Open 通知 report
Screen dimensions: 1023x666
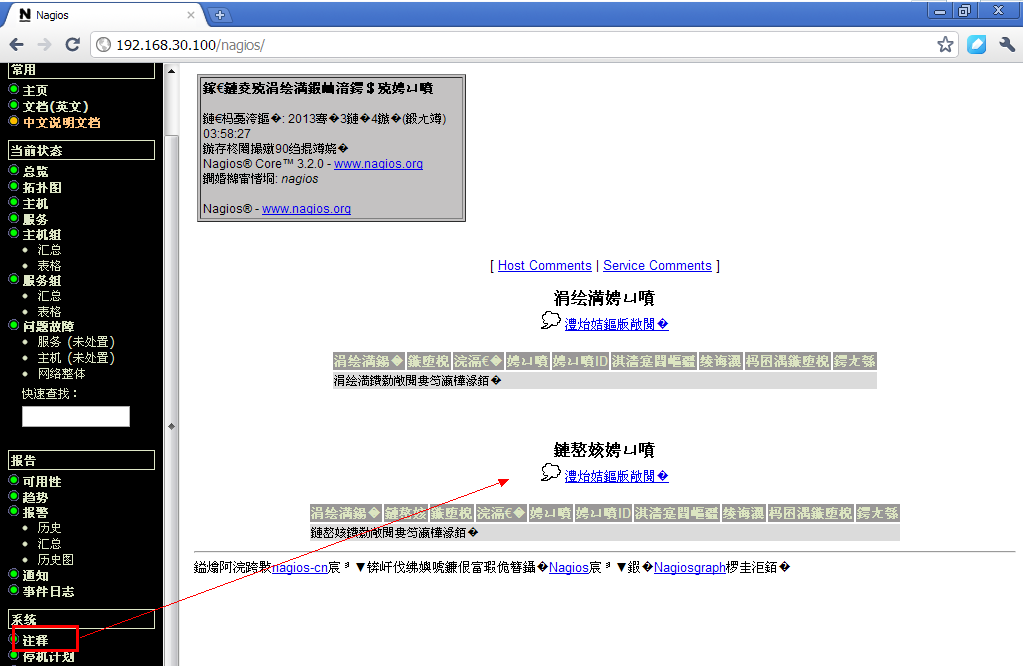[x=35, y=575]
